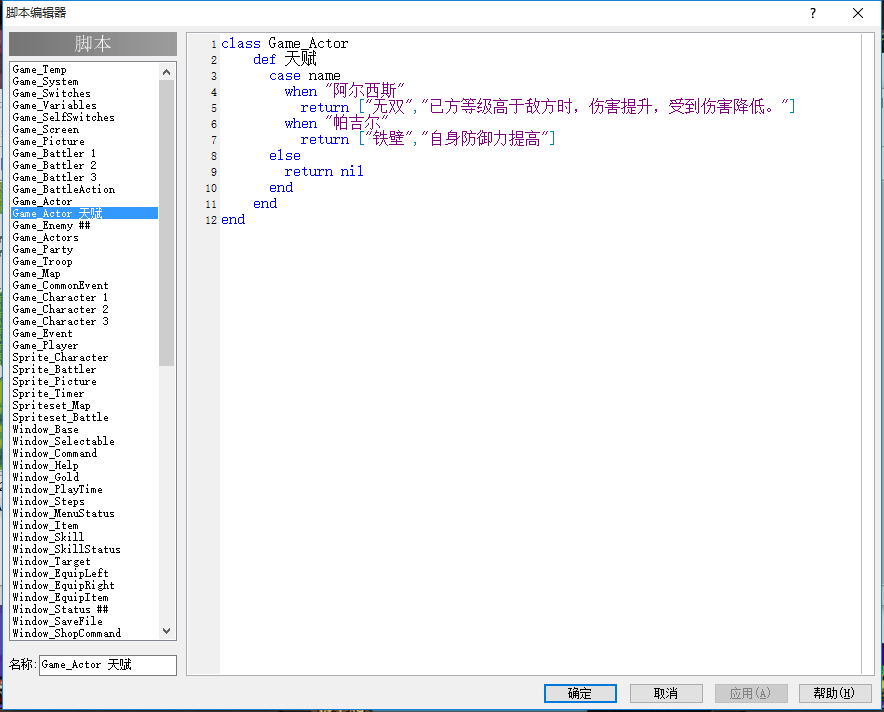Select Window_SaveFile script
Image resolution: width=884 pixels, height=712 pixels.
pyautogui.click(x=85, y=621)
